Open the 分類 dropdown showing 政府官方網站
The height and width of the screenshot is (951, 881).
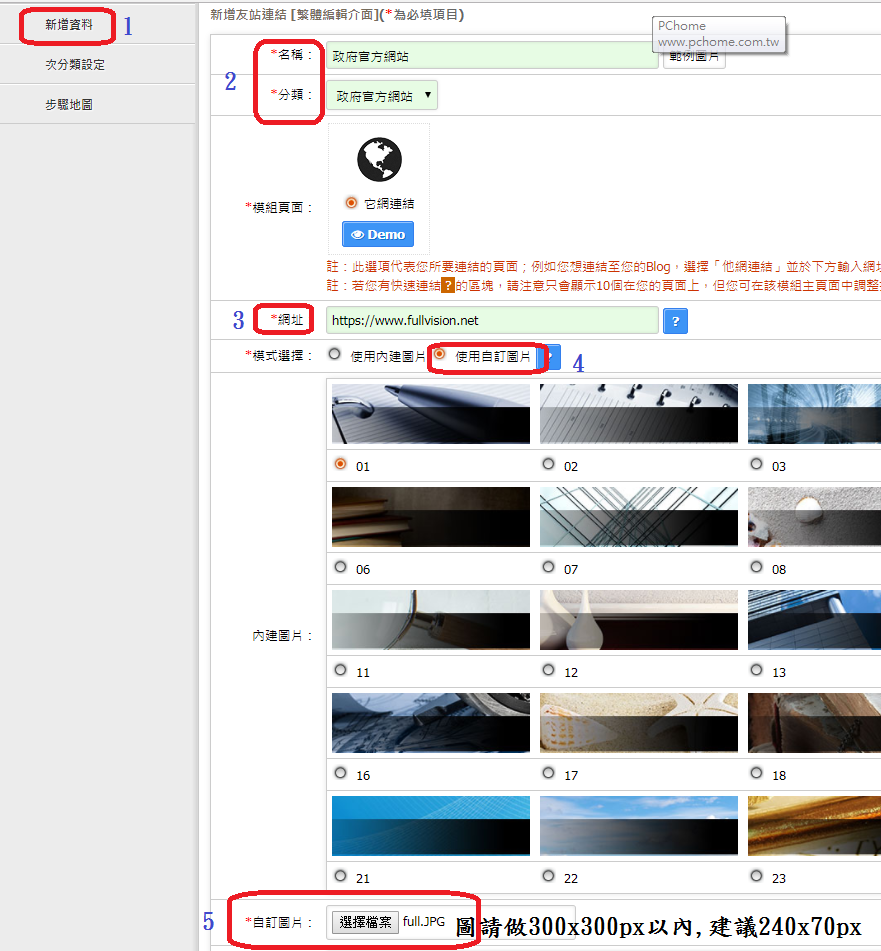click(x=382, y=96)
